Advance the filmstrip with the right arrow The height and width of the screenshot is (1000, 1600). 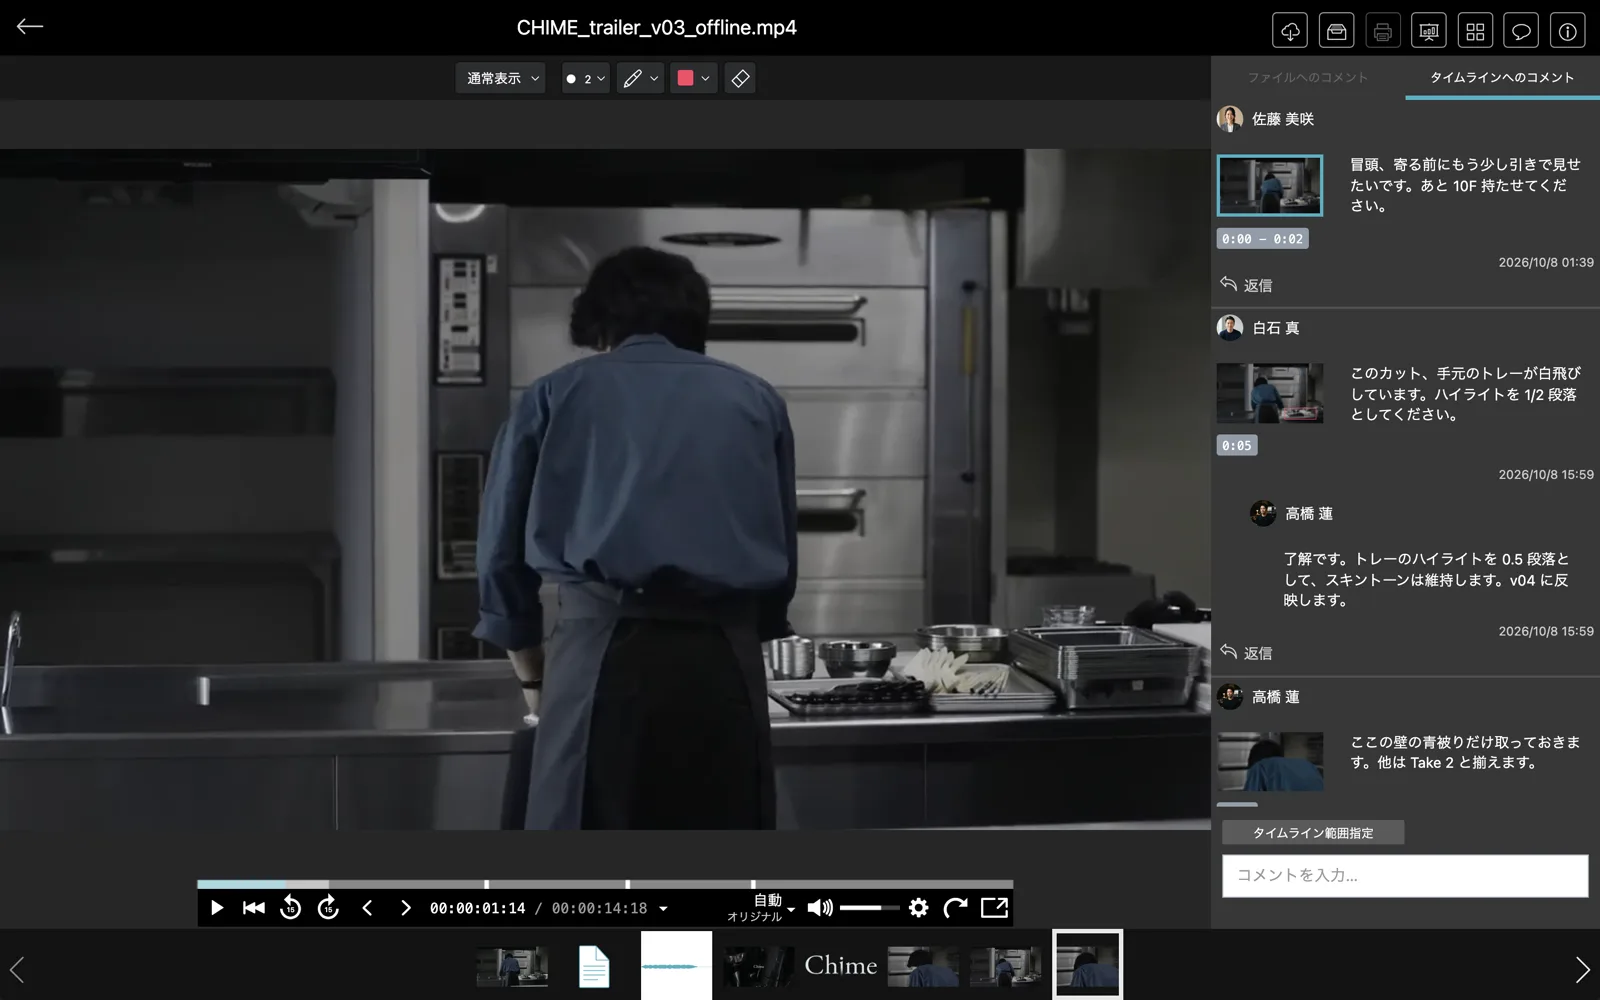[1582, 969]
